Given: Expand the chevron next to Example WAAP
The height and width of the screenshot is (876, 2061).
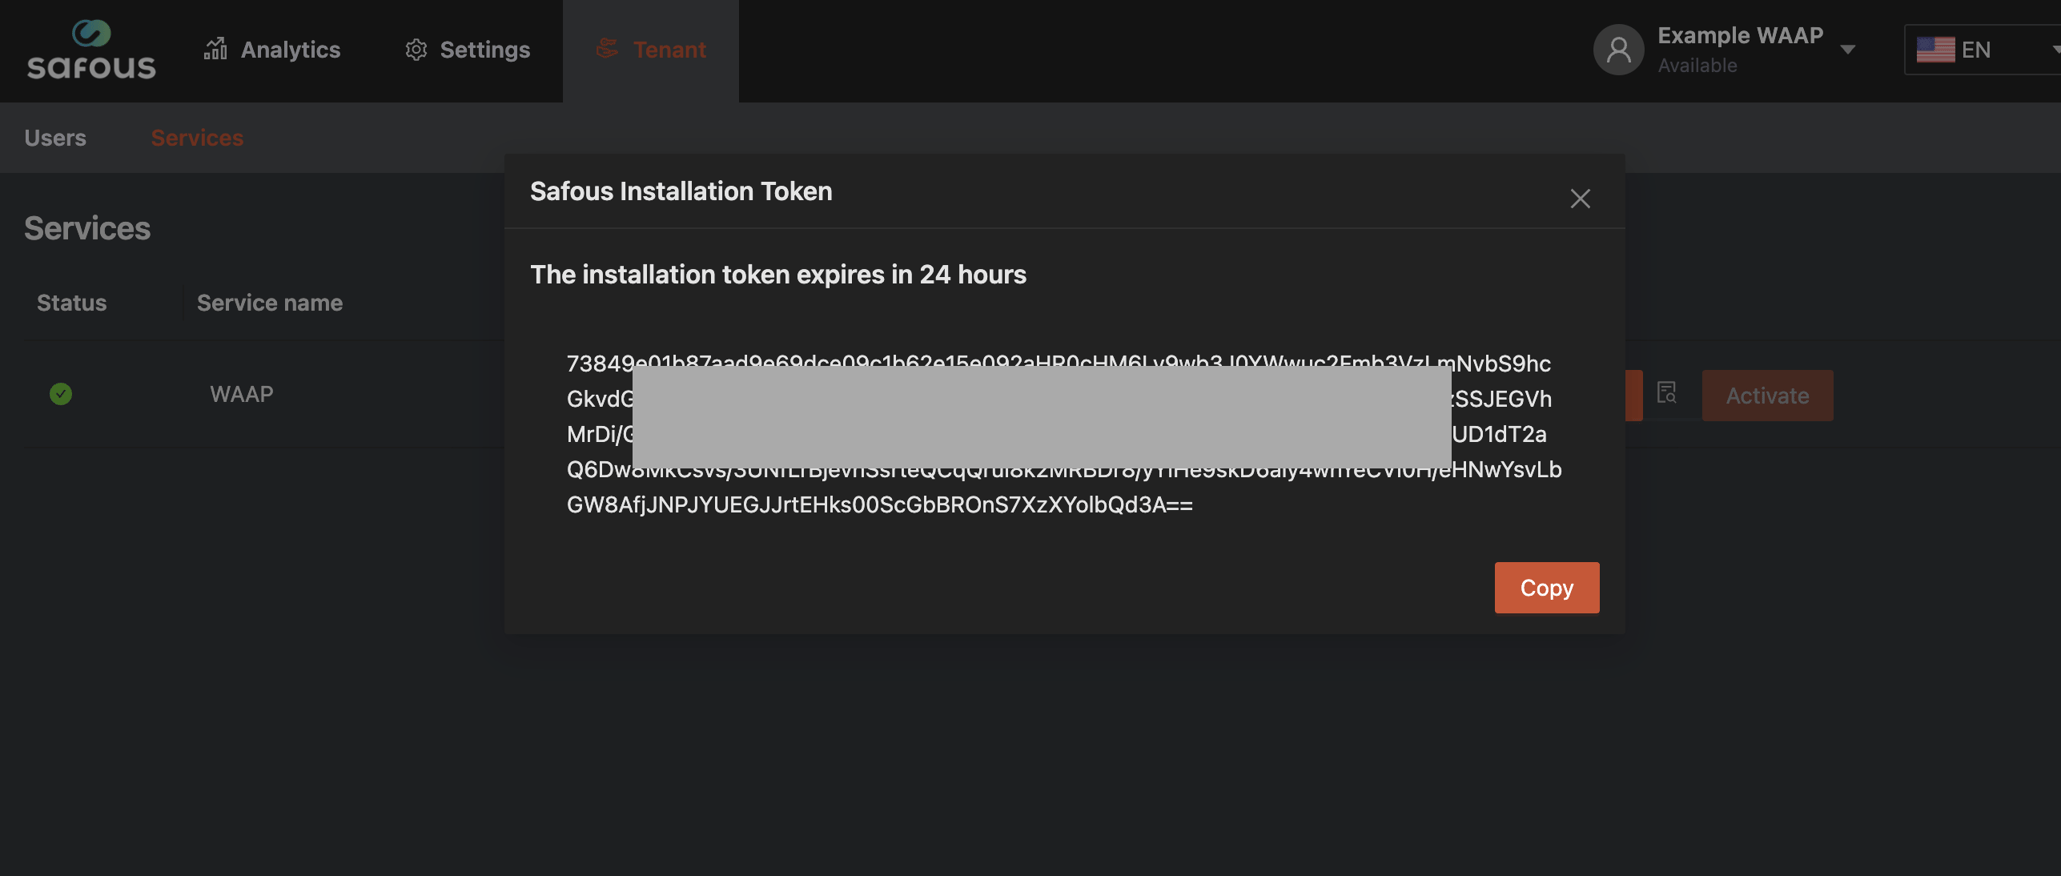Looking at the screenshot, I should click(1849, 49).
